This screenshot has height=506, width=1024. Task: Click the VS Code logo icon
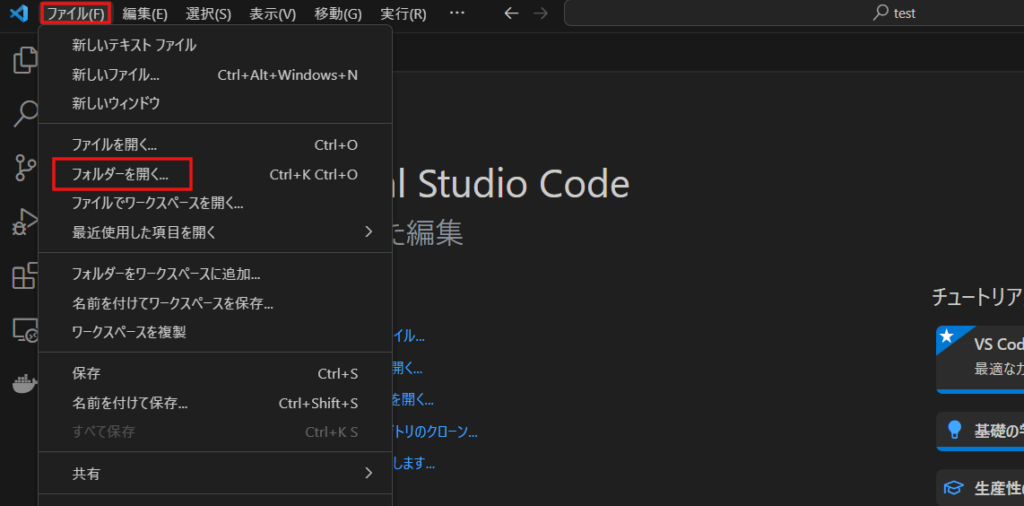[18, 14]
